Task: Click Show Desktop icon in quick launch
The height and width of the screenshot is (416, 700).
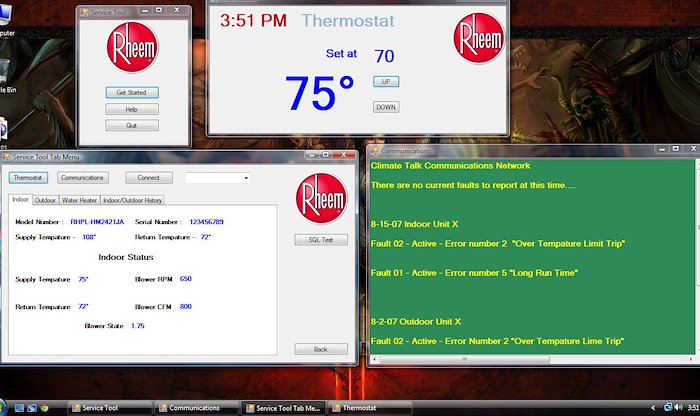Action: pyautogui.click(x=19, y=408)
